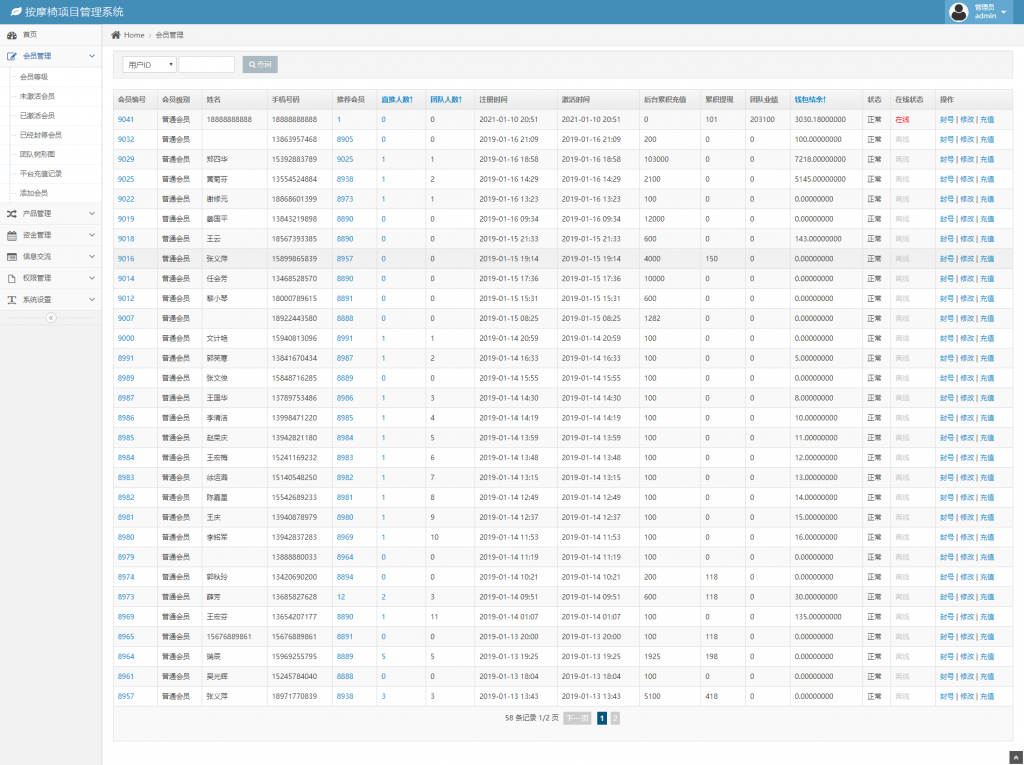Select 平台充值记录 submenu item
The image size is (1024, 765).
tap(42, 173)
